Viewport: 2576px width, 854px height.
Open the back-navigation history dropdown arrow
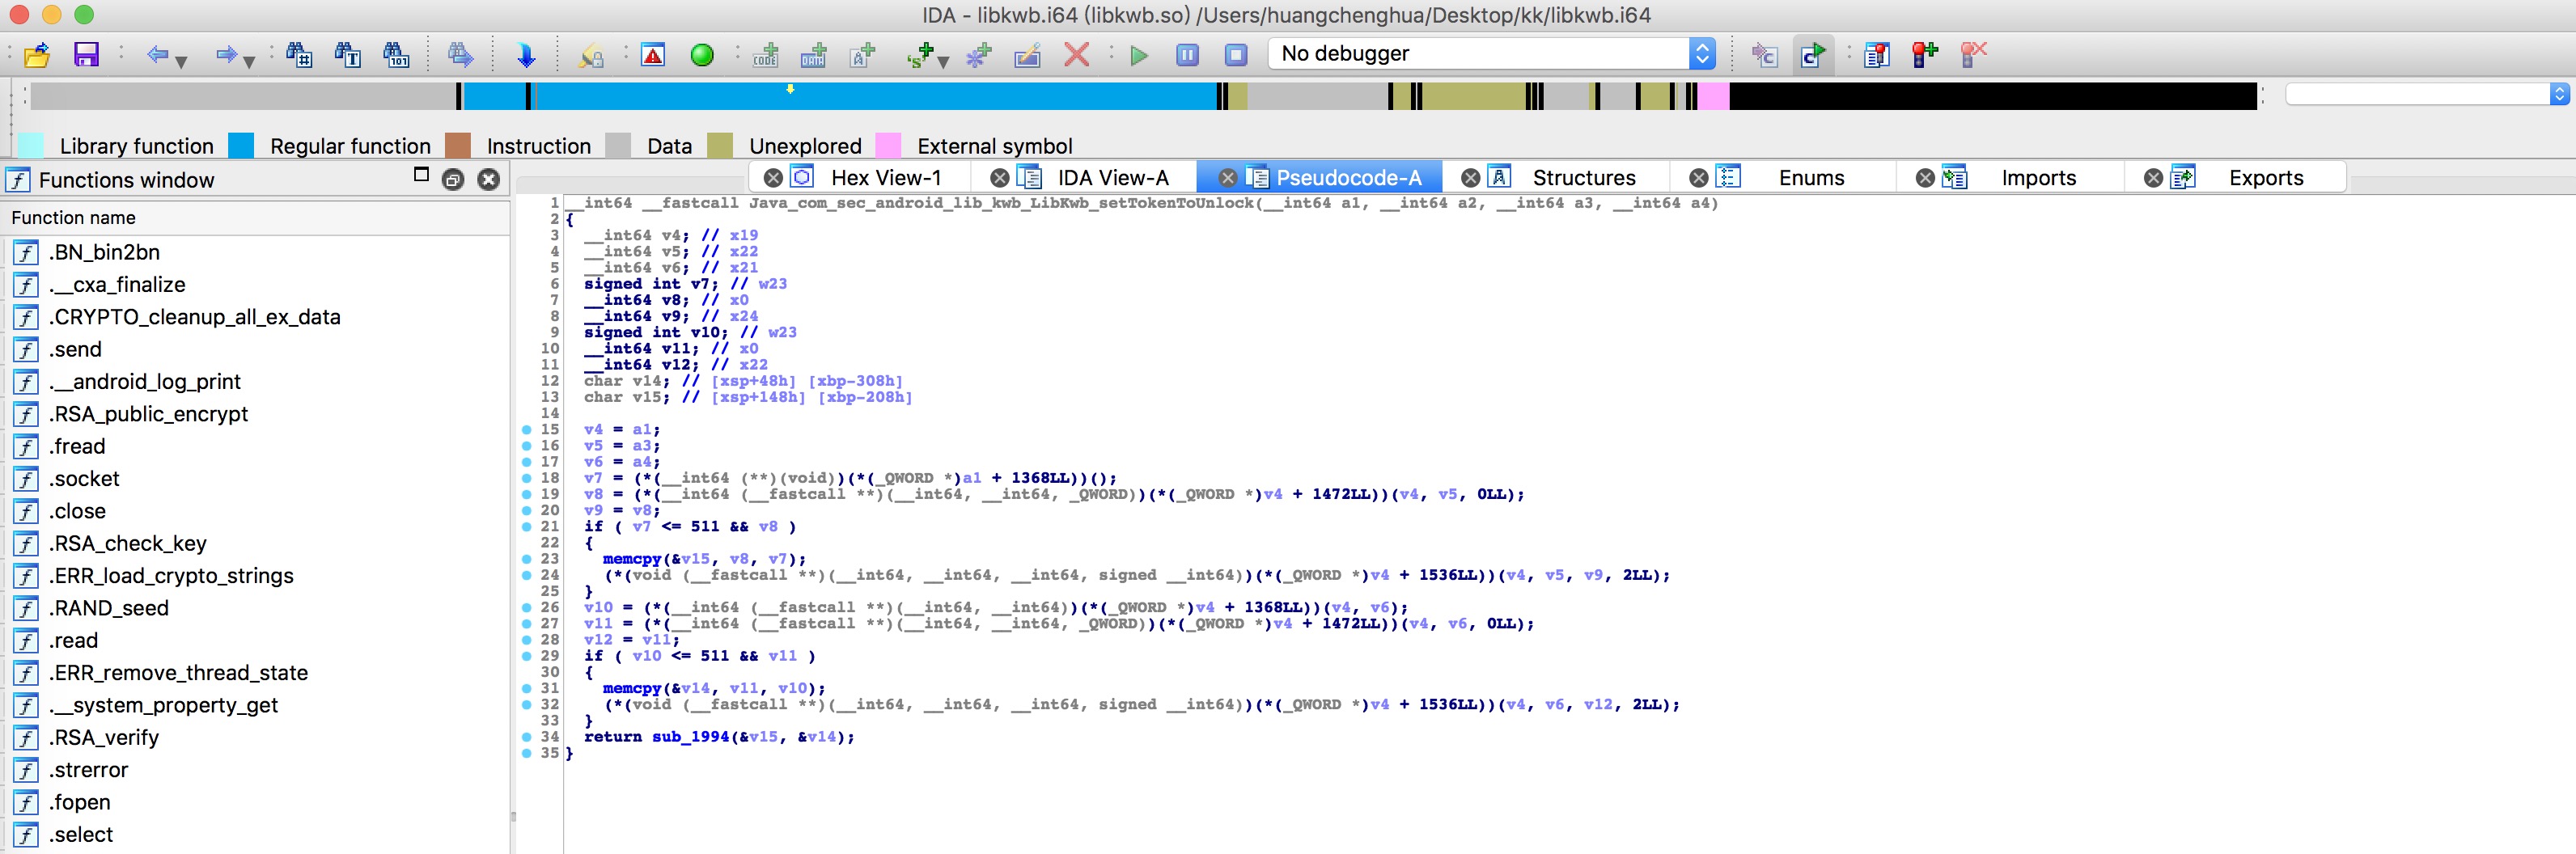coord(181,62)
